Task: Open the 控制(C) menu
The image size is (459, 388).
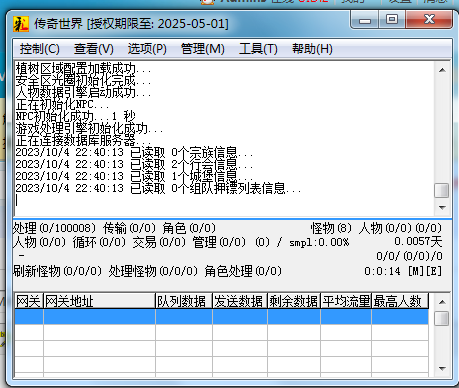Action: [39, 49]
